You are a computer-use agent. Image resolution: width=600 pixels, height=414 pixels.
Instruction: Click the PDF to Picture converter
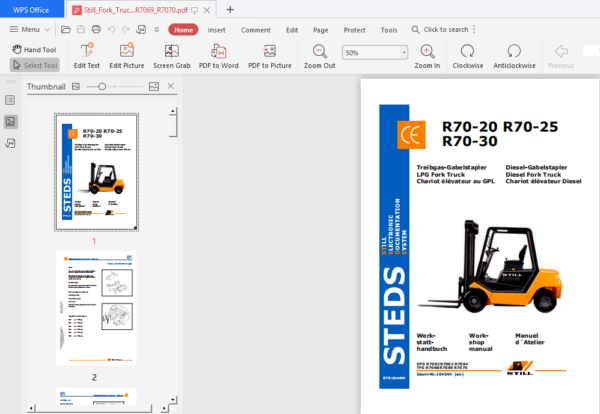point(270,56)
